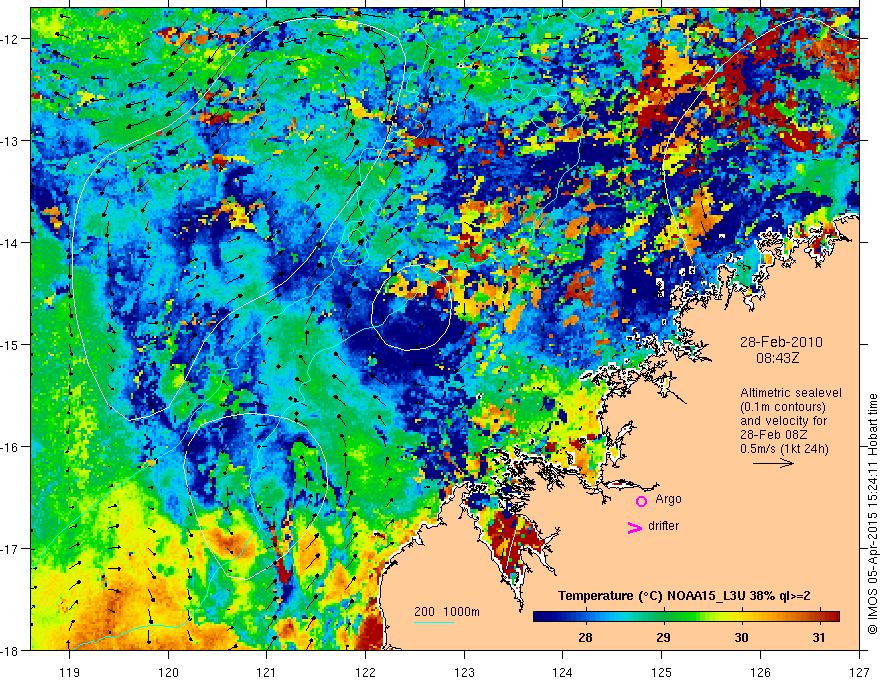
Task: Click the vertical IMOS copyright timestamp text
Action: click(x=872, y=514)
